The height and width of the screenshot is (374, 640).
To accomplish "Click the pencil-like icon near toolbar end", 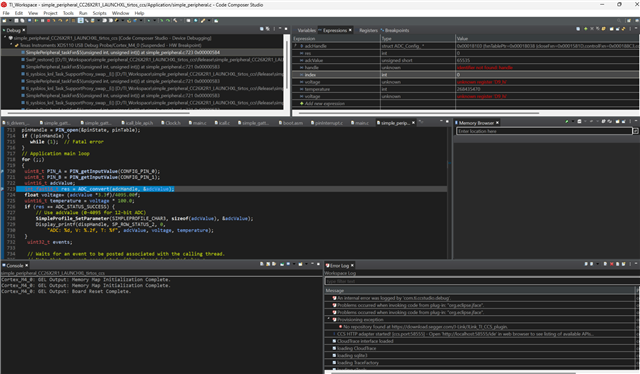I will point(202,20).
